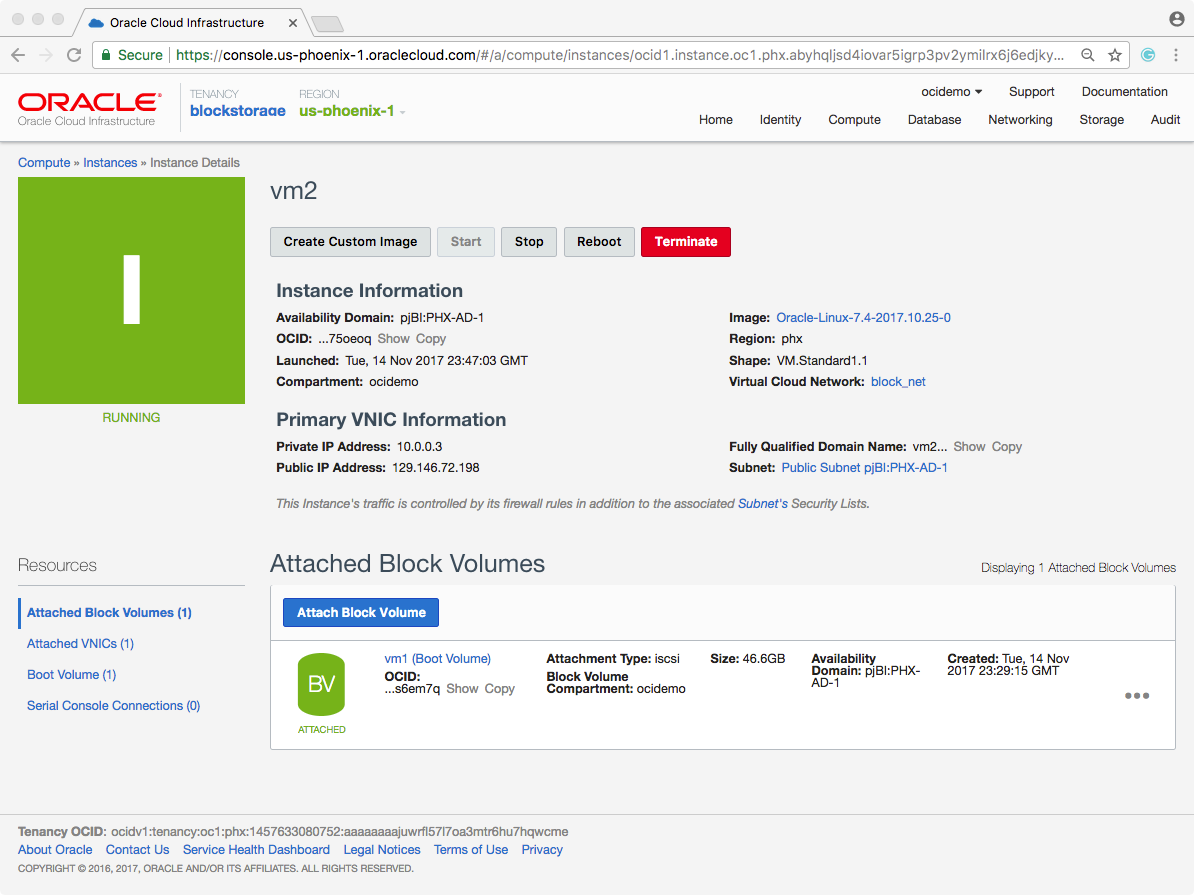Image resolution: width=1194 pixels, height=895 pixels.
Task: Click the zoom magnifier icon in the address bar
Action: [x=1088, y=55]
